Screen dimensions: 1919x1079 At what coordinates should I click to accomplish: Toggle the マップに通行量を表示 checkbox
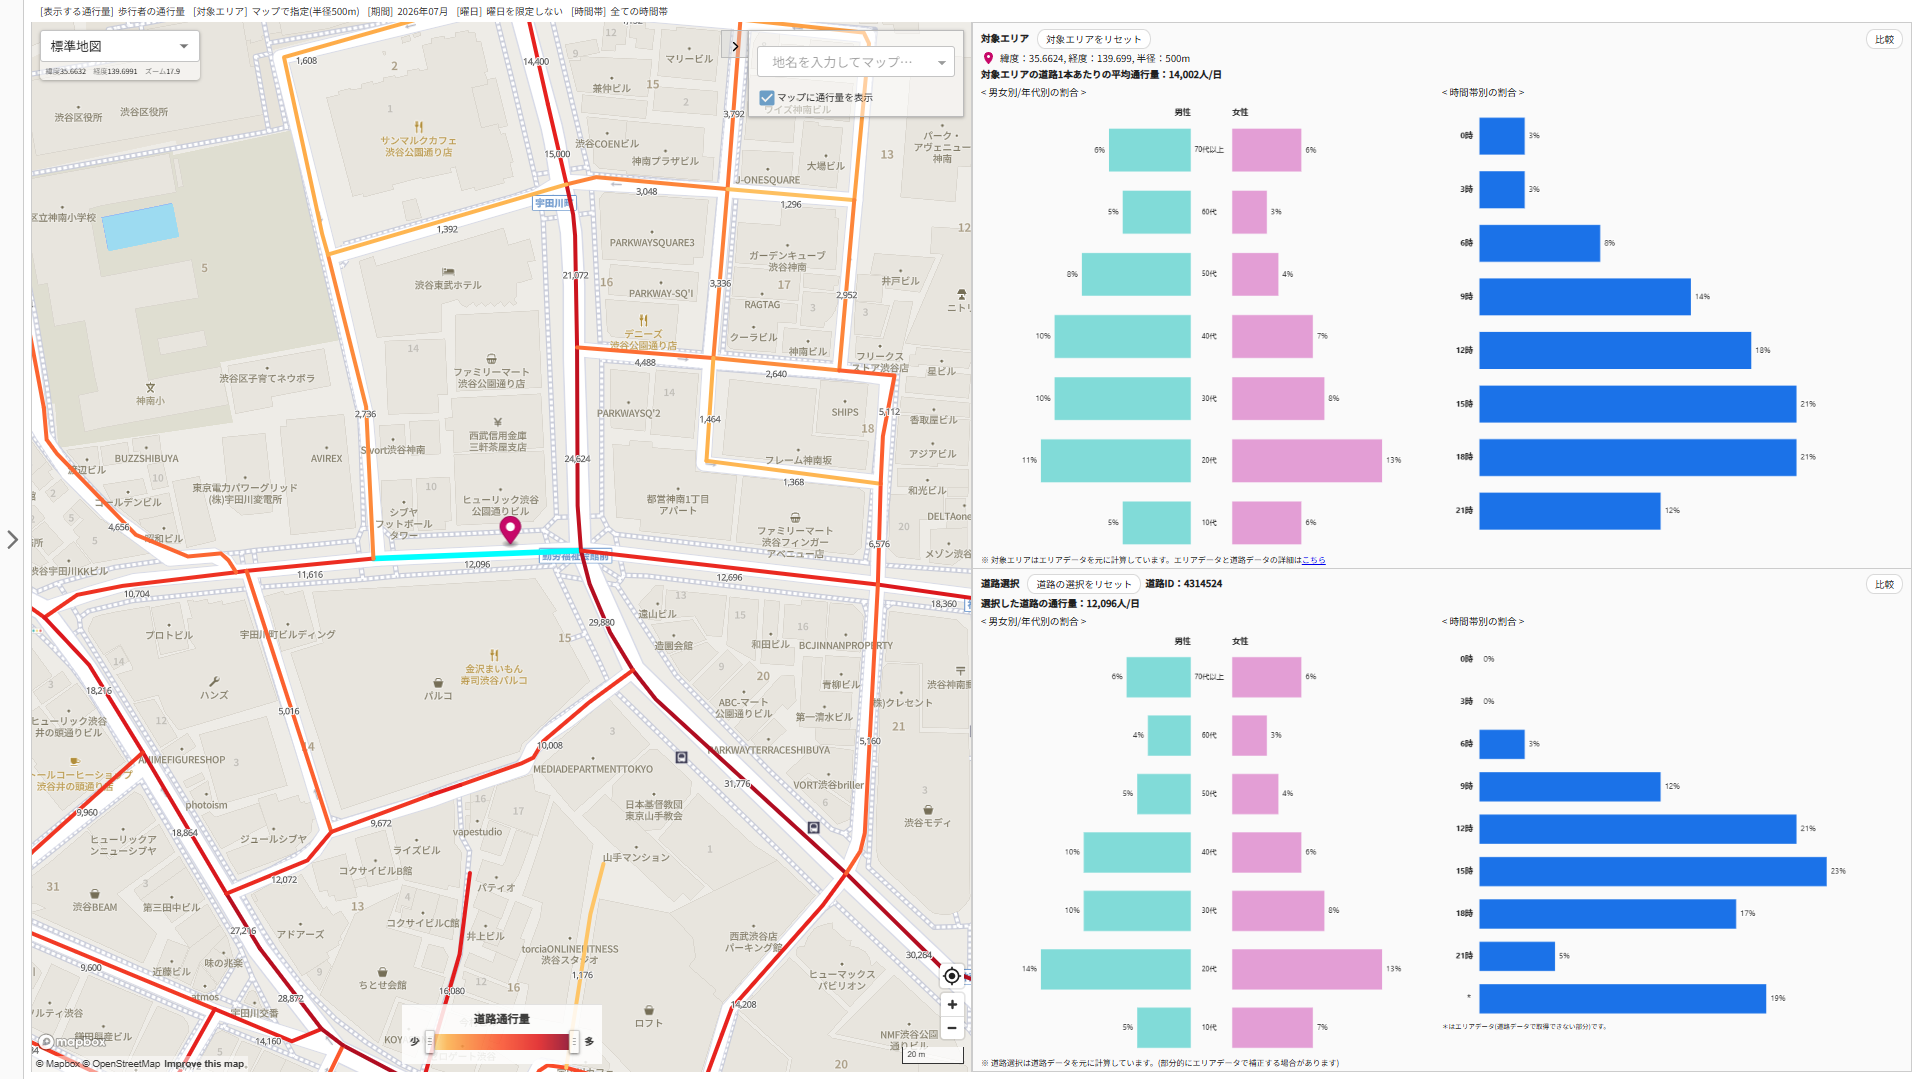tap(767, 98)
